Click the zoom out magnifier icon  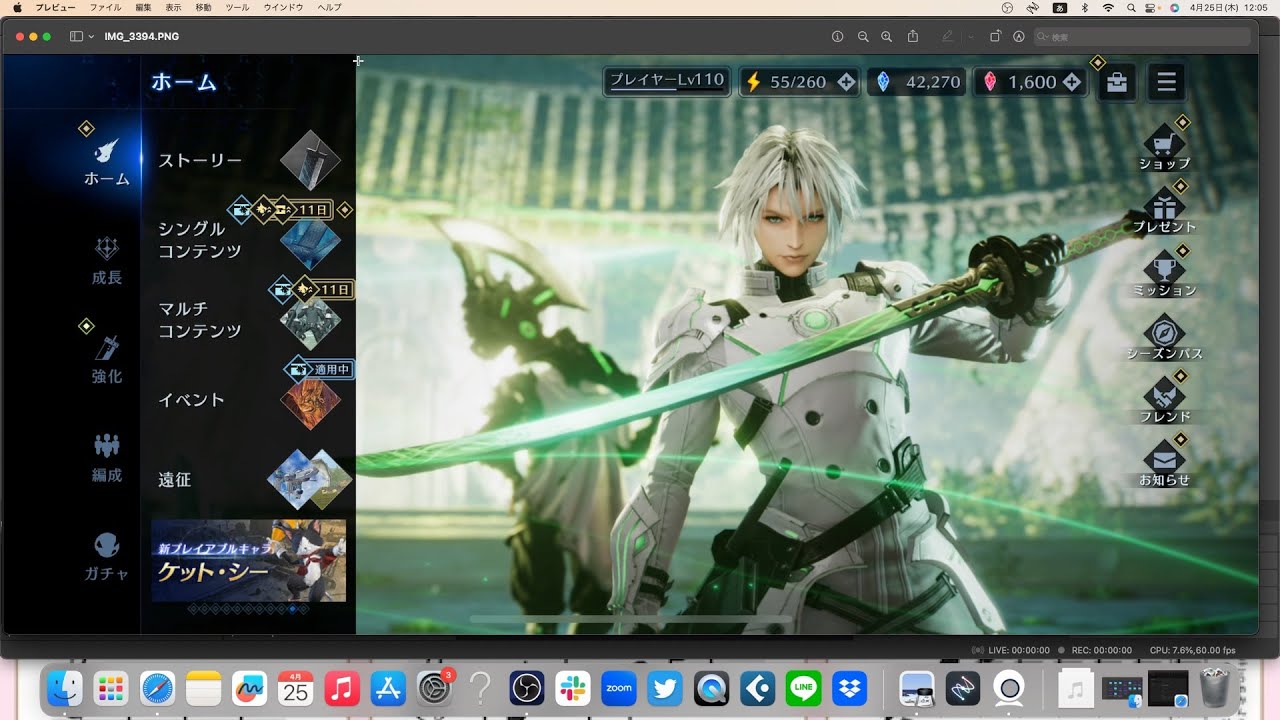pos(863,37)
